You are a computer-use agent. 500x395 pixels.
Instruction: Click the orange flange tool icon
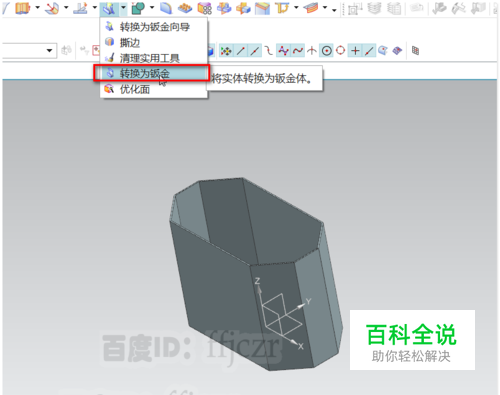tap(23, 8)
